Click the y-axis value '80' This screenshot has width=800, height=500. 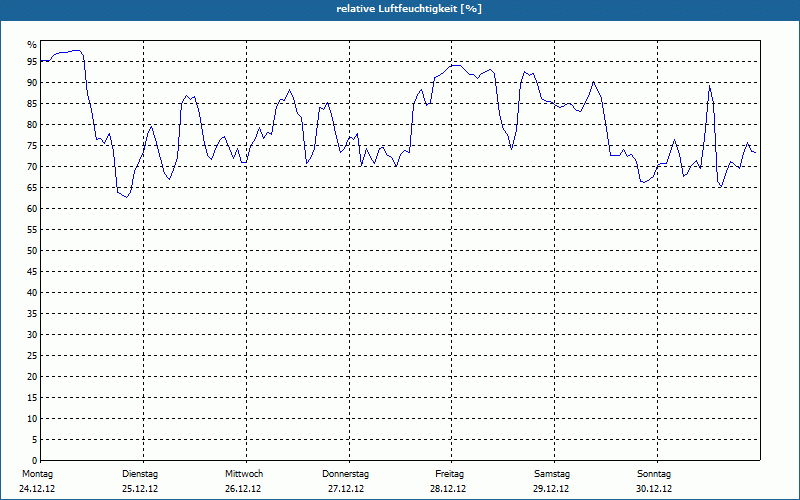[32, 124]
